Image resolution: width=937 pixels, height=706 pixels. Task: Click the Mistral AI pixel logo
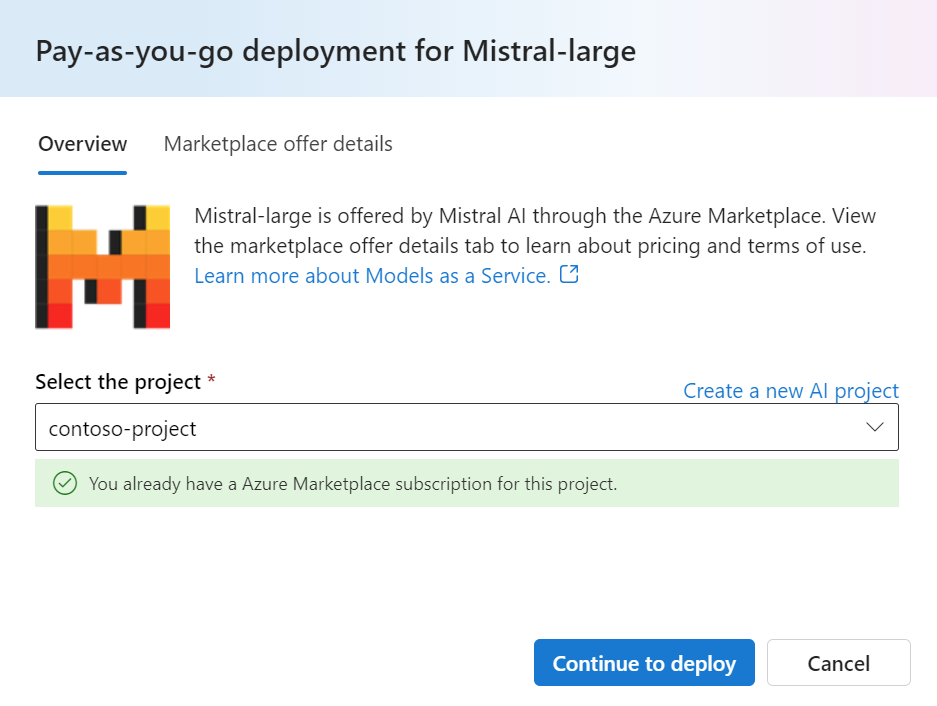103,267
